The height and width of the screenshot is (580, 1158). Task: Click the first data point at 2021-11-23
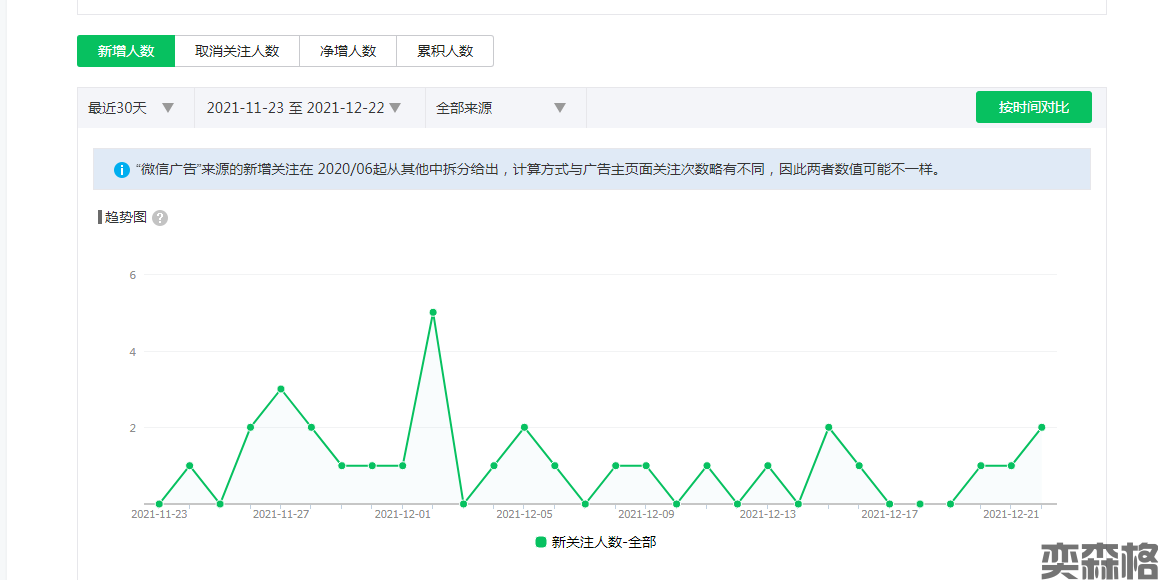point(159,504)
